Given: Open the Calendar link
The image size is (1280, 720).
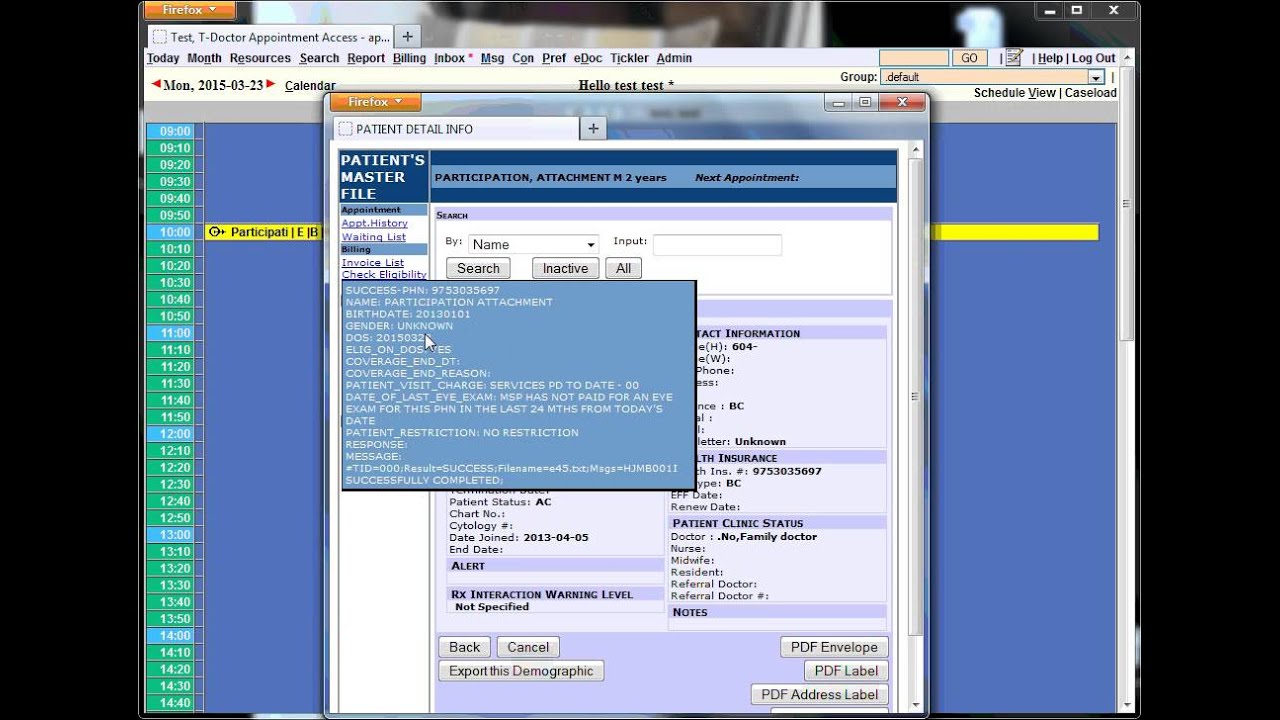Looking at the screenshot, I should (x=310, y=86).
